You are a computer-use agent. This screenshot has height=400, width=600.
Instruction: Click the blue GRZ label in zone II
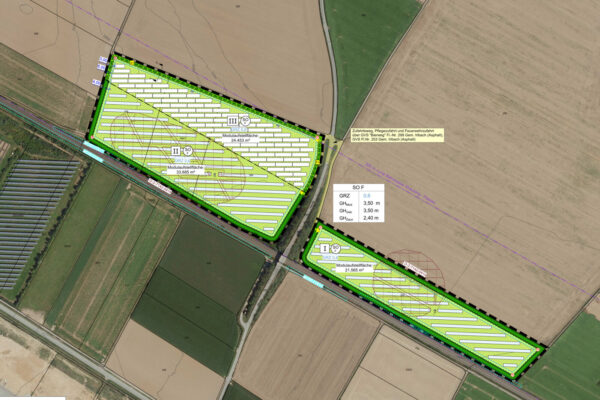(180, 160)
